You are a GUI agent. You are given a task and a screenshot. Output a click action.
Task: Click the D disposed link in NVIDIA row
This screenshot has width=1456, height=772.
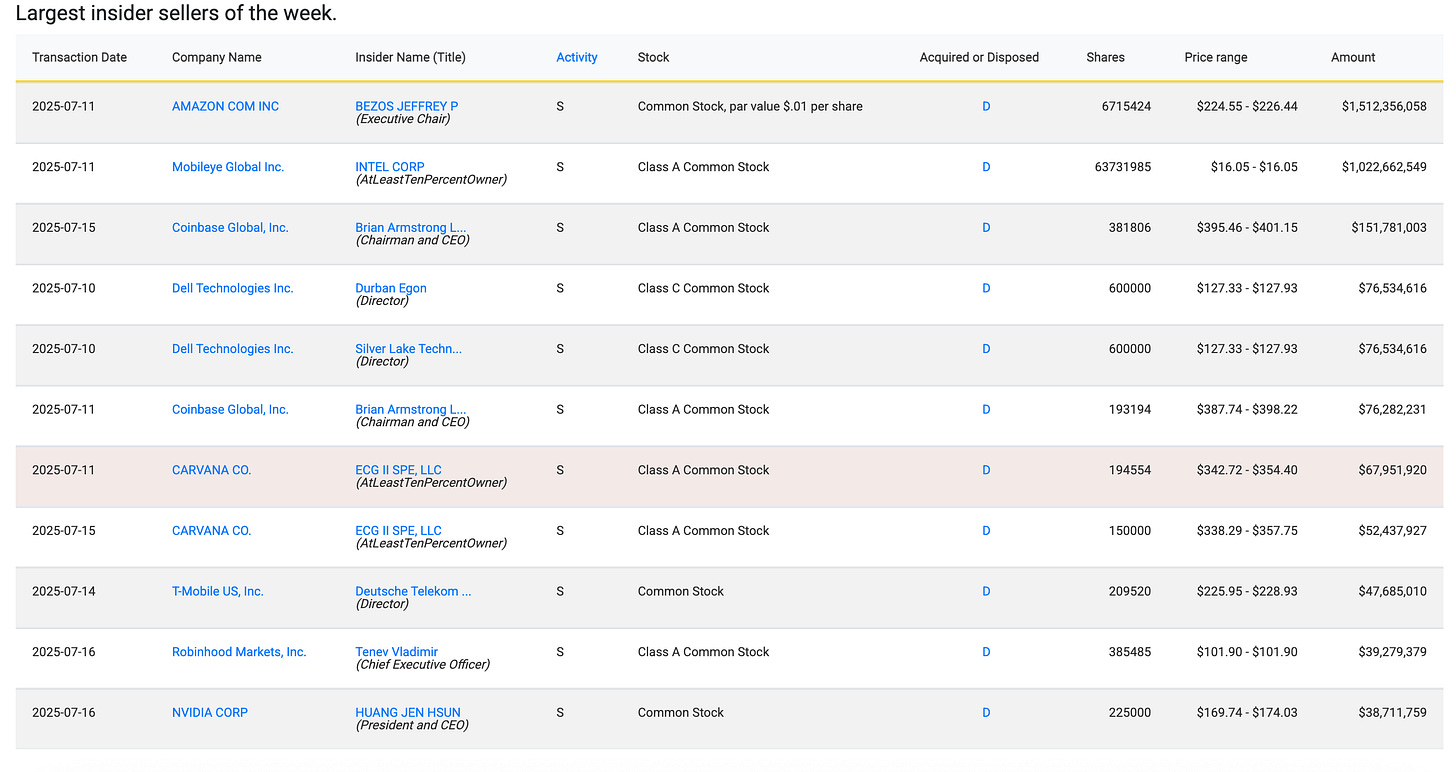[986, 713]
